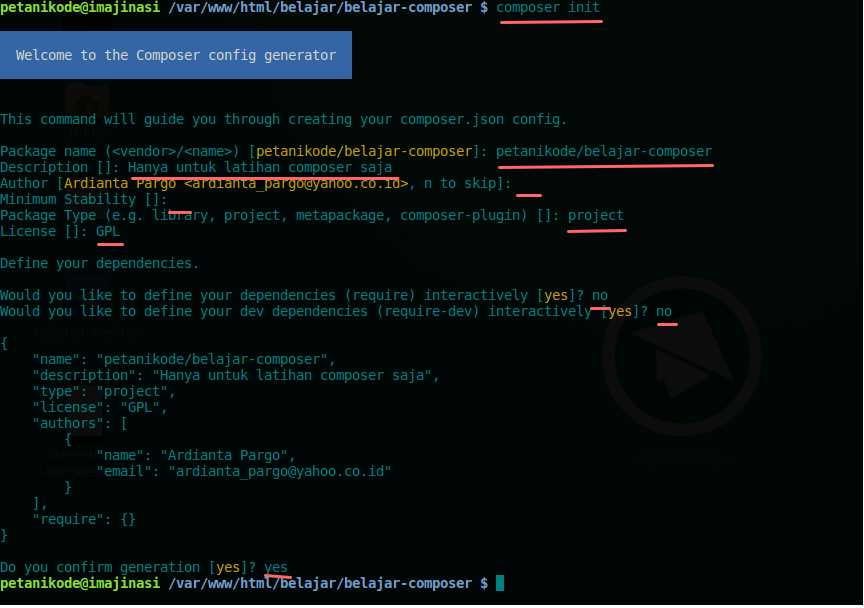Image resolution: width=864 pixels, height=608 pixels.
Task: Click the path '/var/www/html/belajar/belajar-composer' in the top prompt
Action: pos(320,8)
